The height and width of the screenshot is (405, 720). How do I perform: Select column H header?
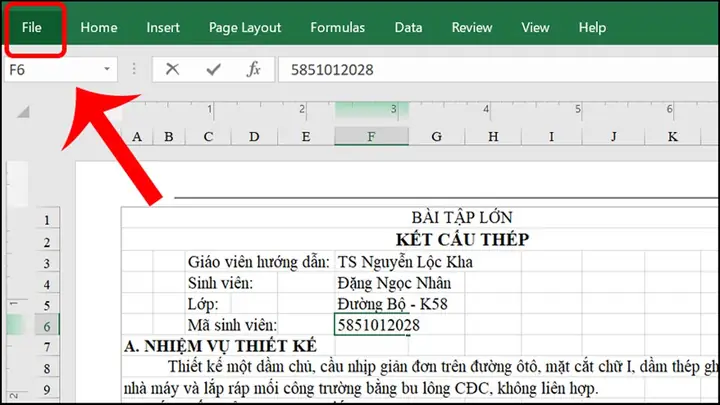[x=493, y=136]
